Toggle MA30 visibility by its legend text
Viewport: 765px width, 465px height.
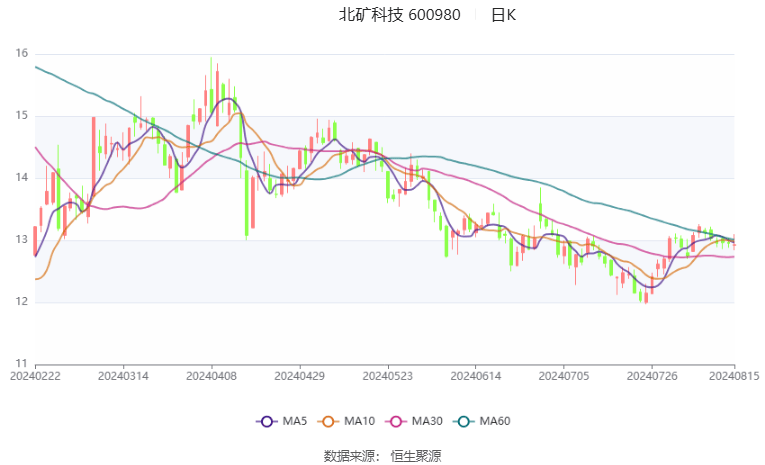428,421
